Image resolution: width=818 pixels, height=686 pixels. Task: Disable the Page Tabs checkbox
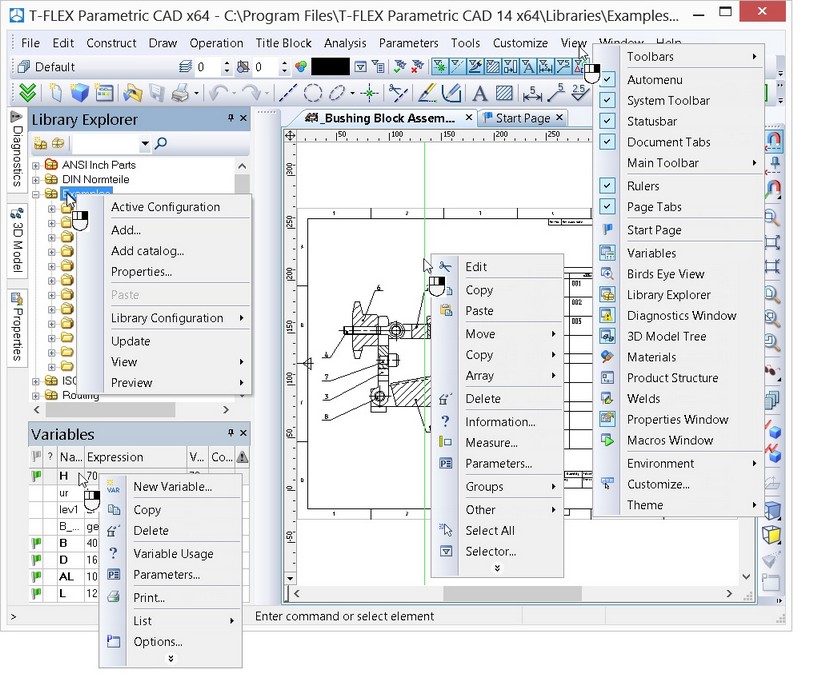pos(607,207)
